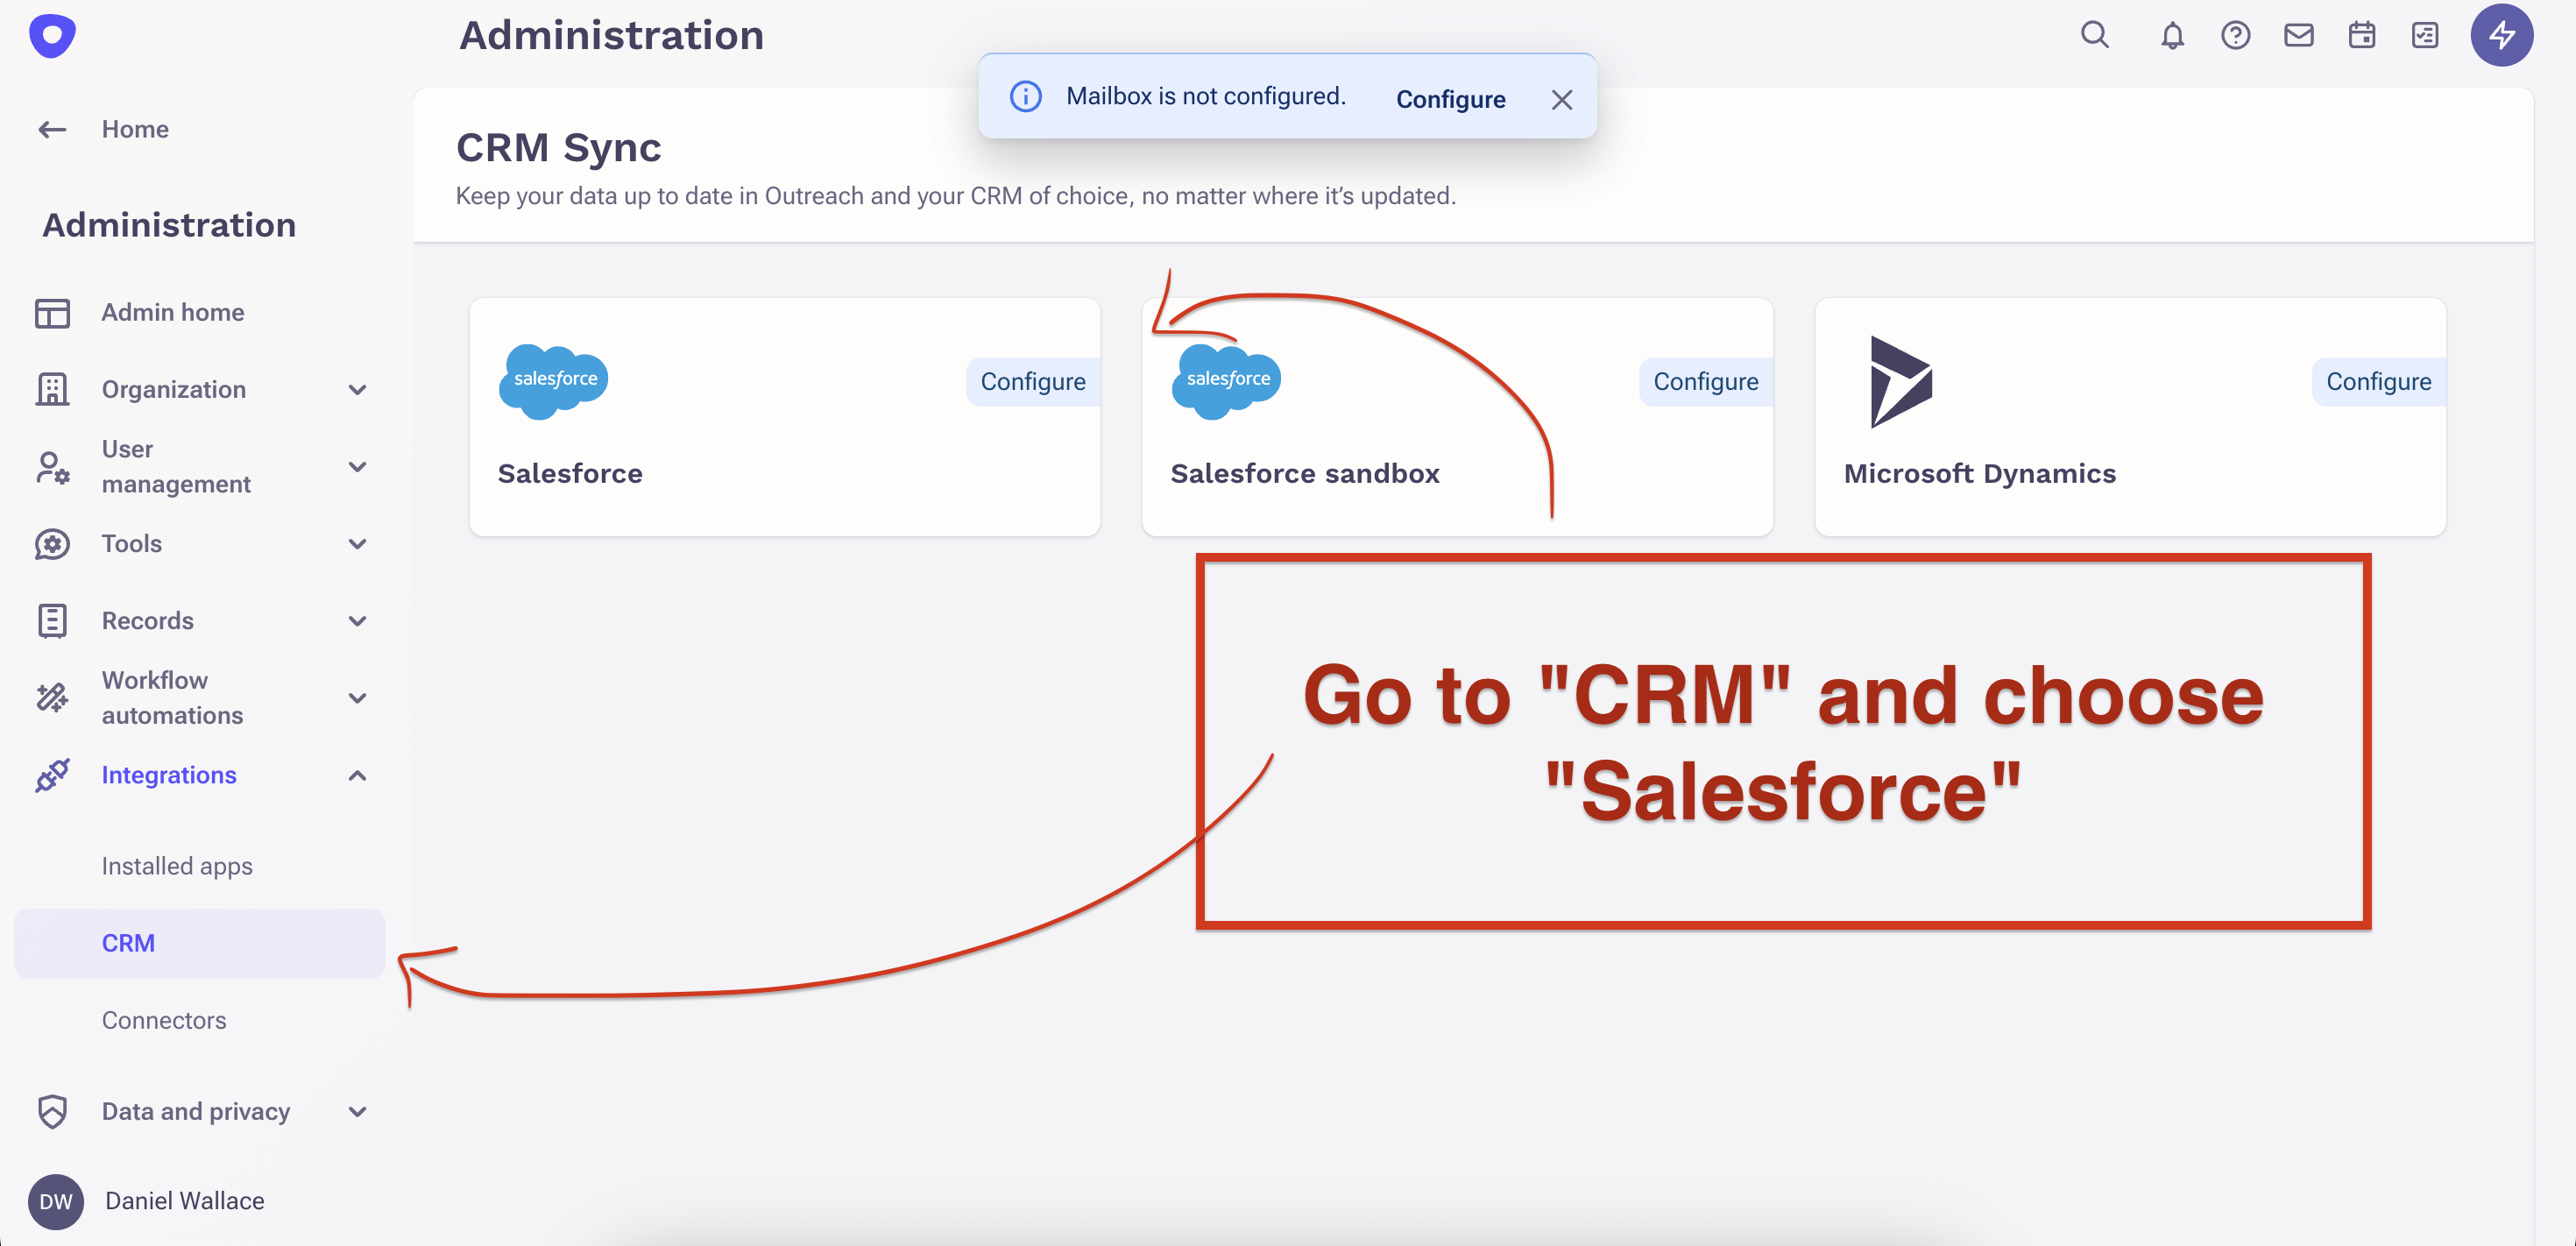Screen dimensions: 2576x1246
Task: Collapse the Integrations section
Action: [x=357, y=775]
